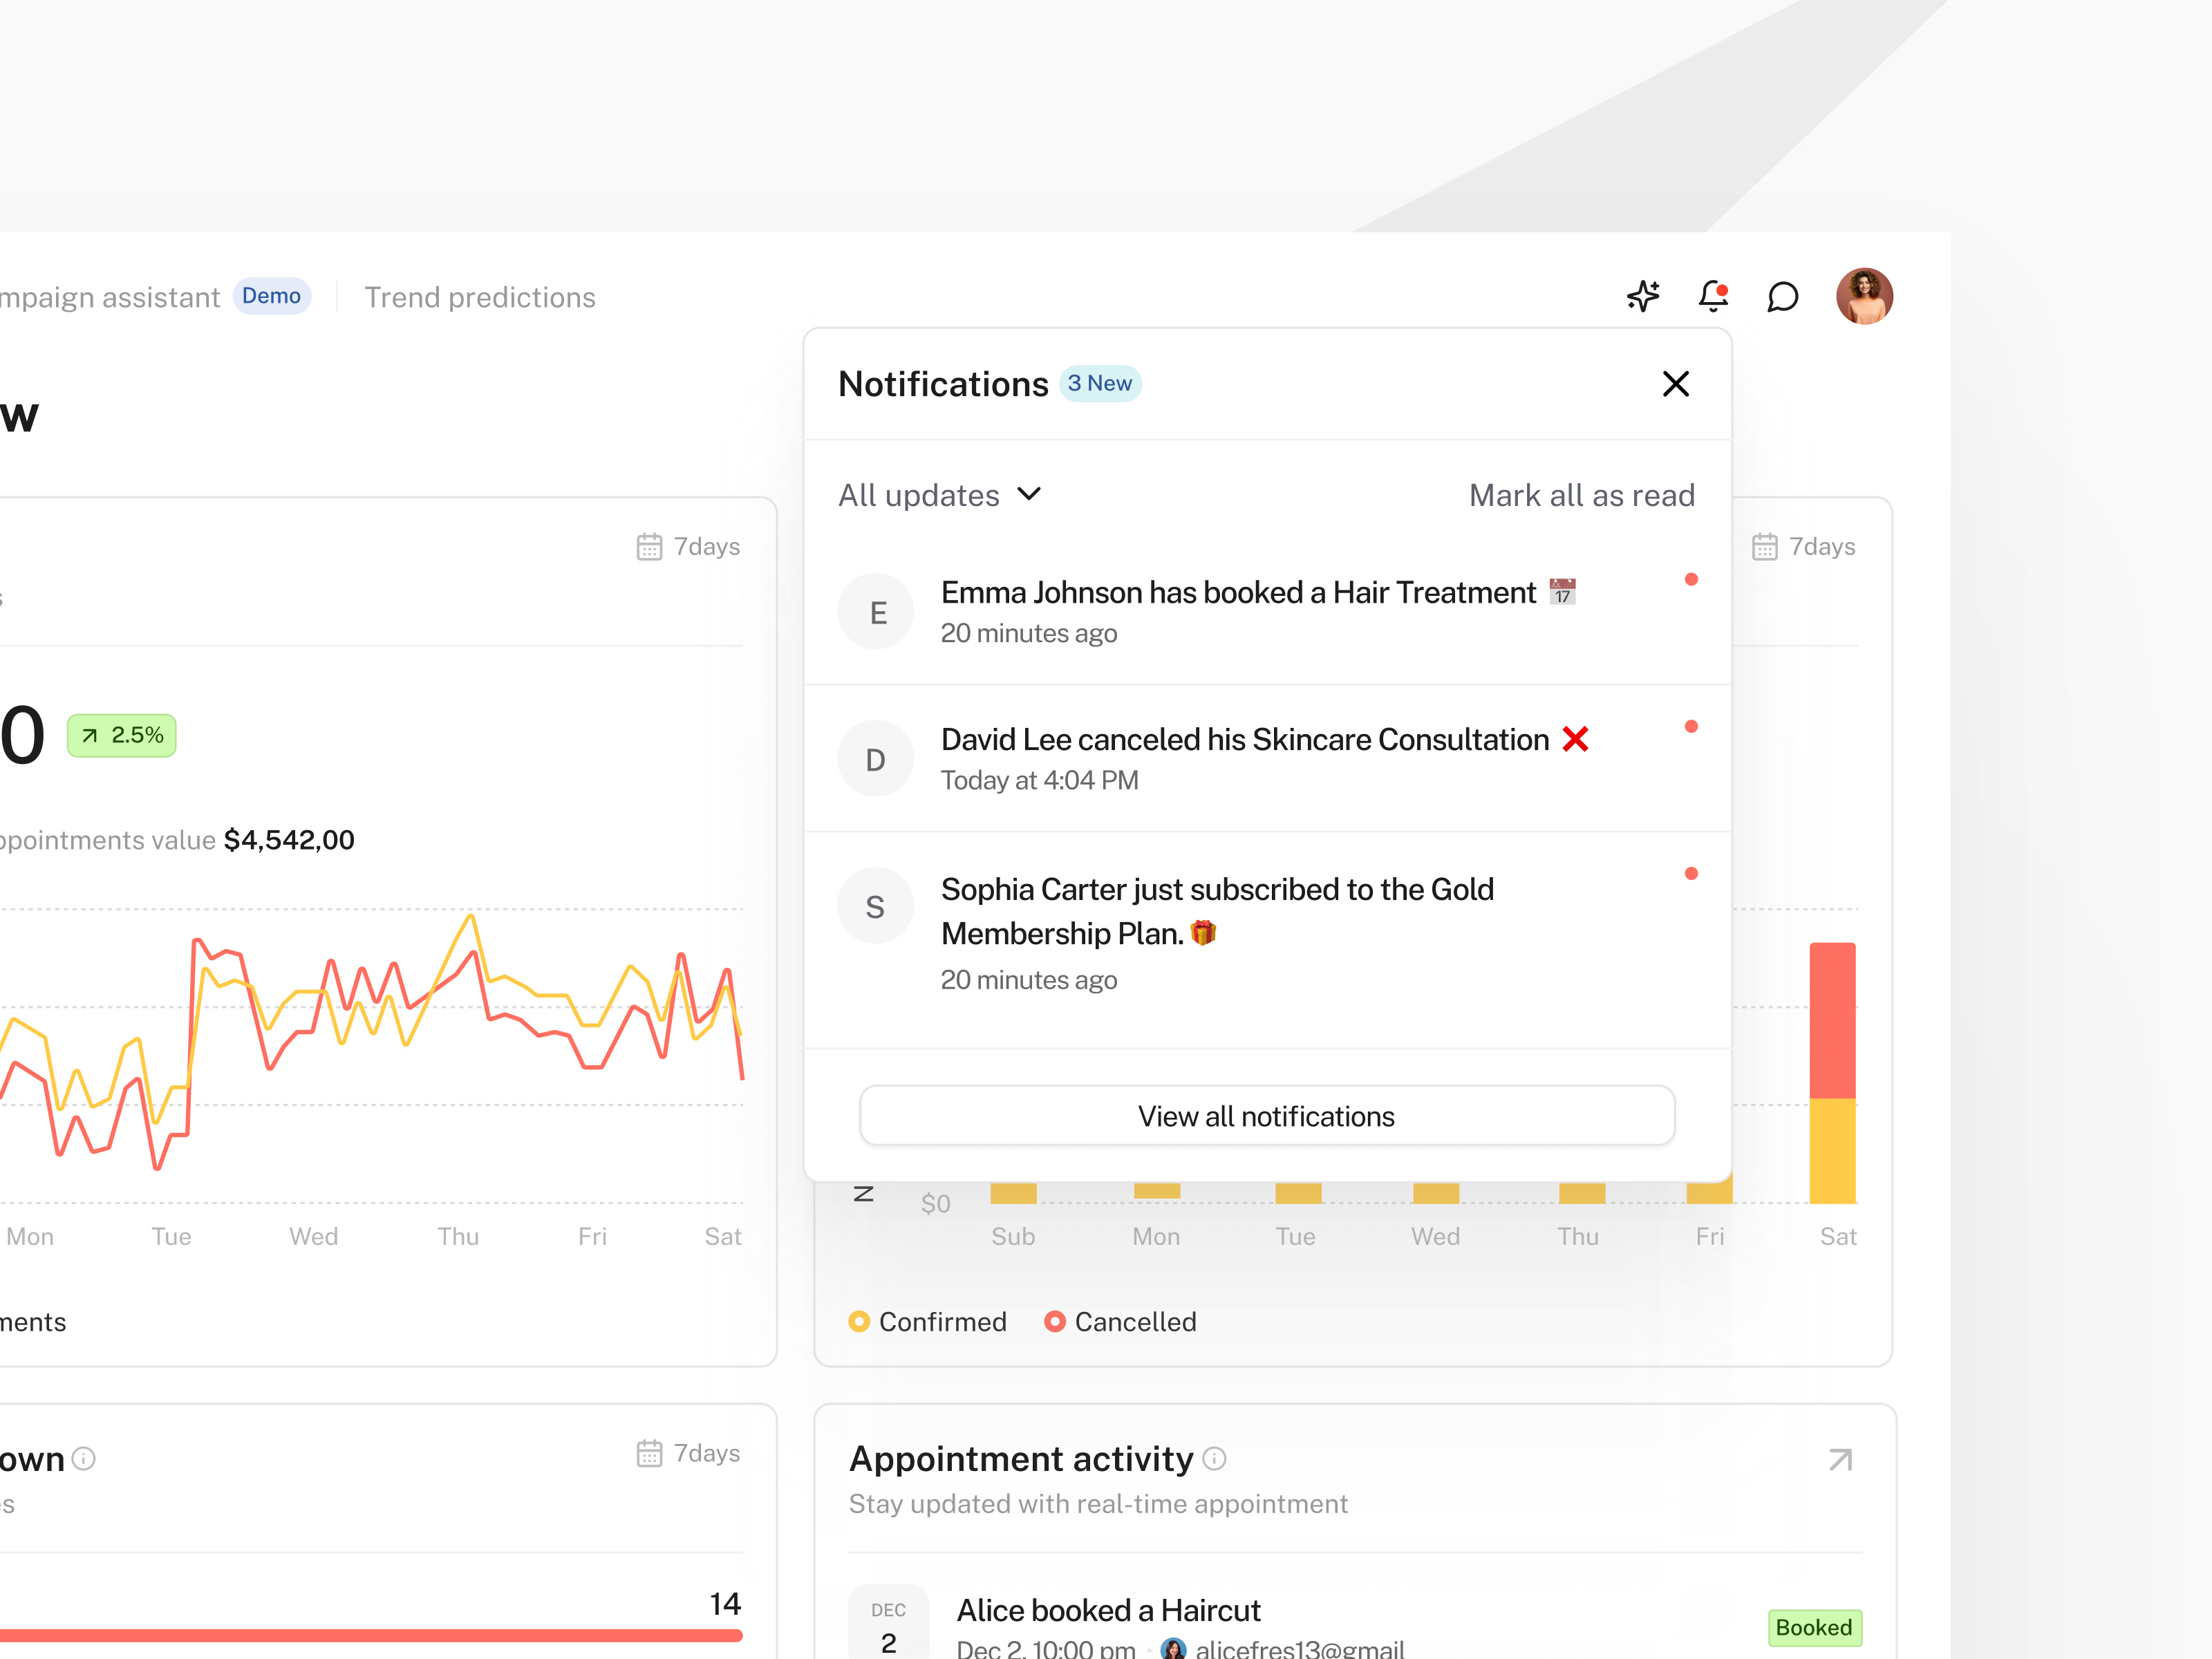Open the campaign assistant tab
Viewport: 2212px width, 1659px height.
pos(110,297)
